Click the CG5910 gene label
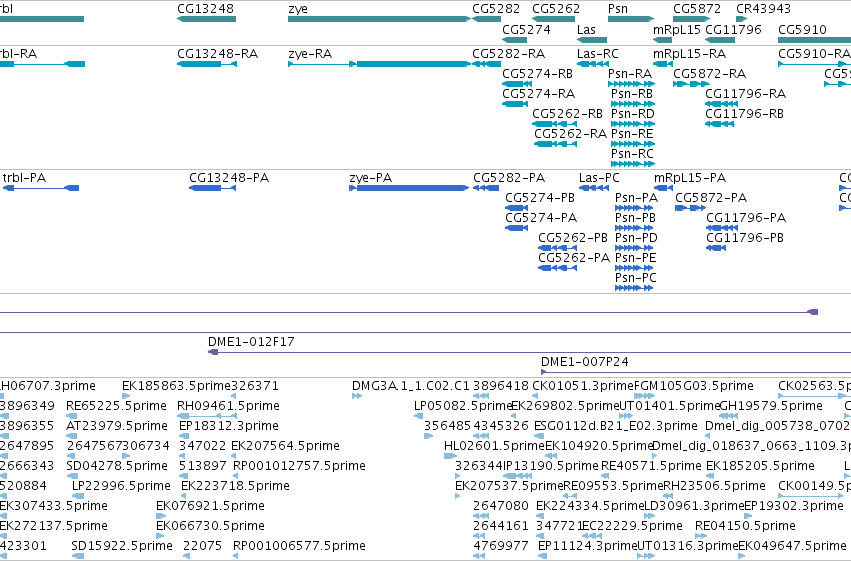 (802, 29)
